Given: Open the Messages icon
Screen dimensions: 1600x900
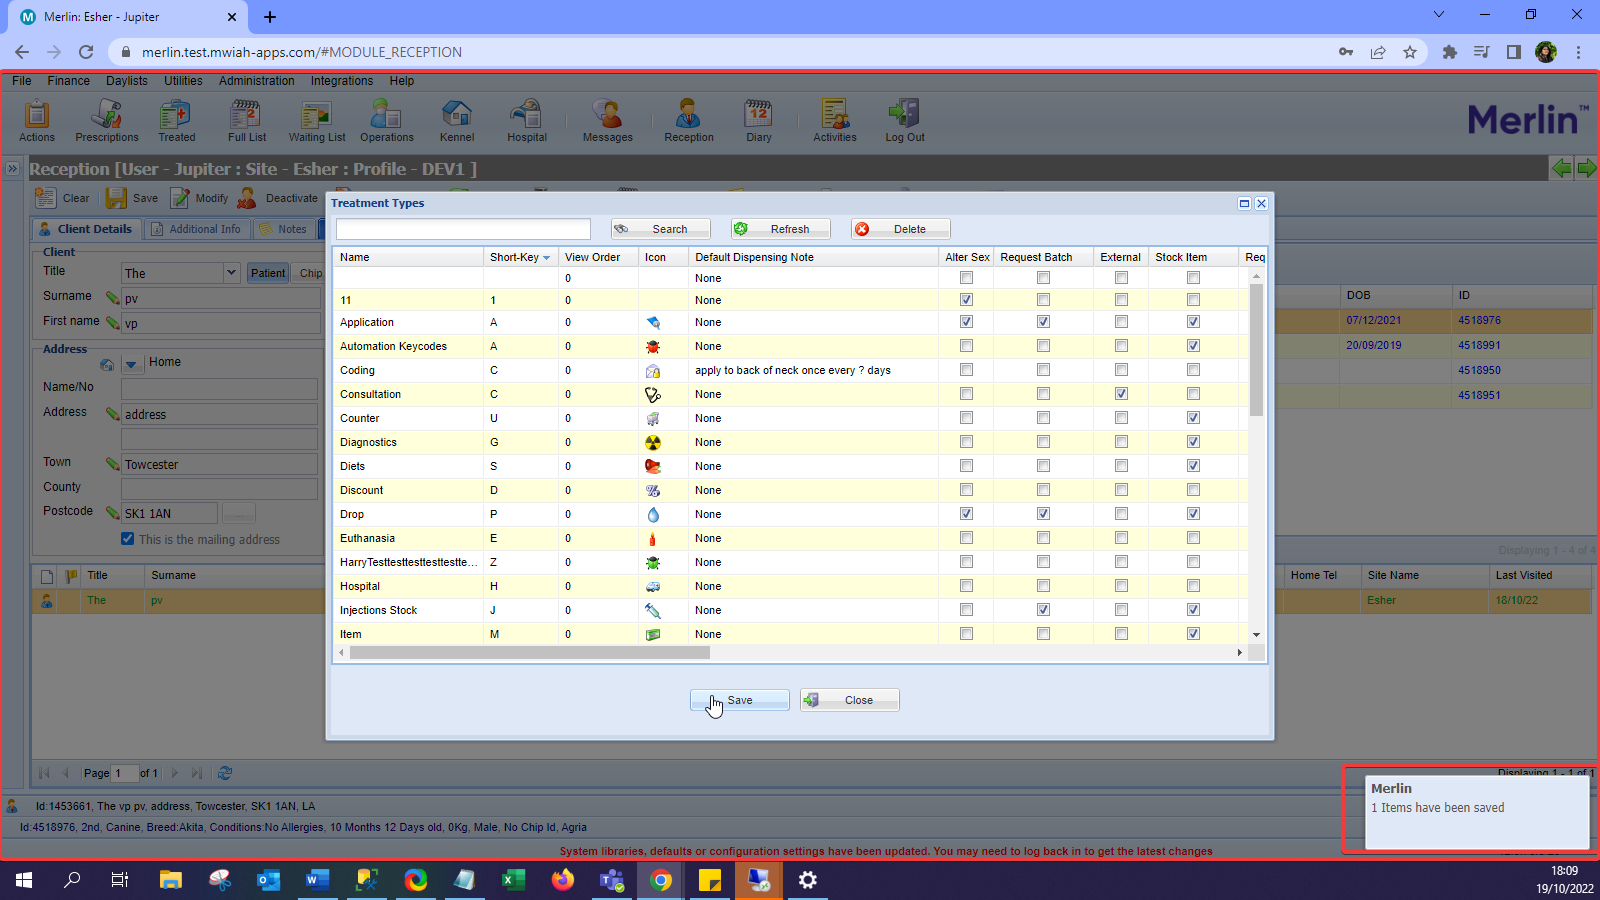Looking at the screenshot, I should tap(608, 120).
